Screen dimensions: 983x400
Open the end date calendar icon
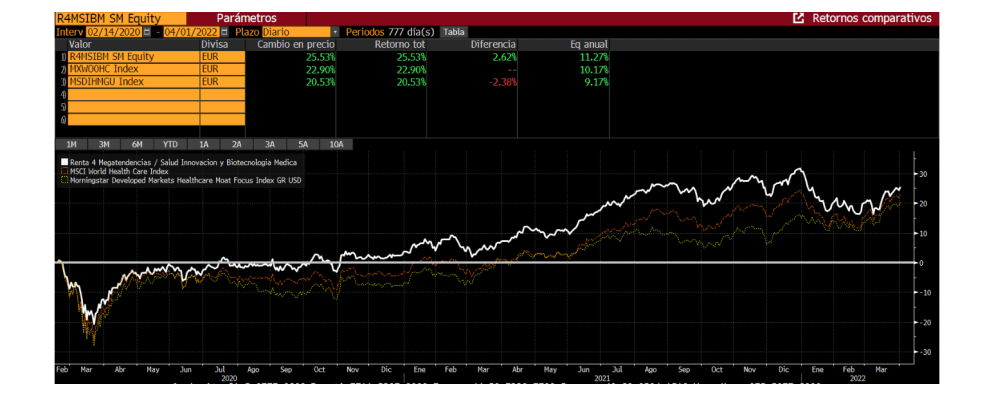point(225,32)
